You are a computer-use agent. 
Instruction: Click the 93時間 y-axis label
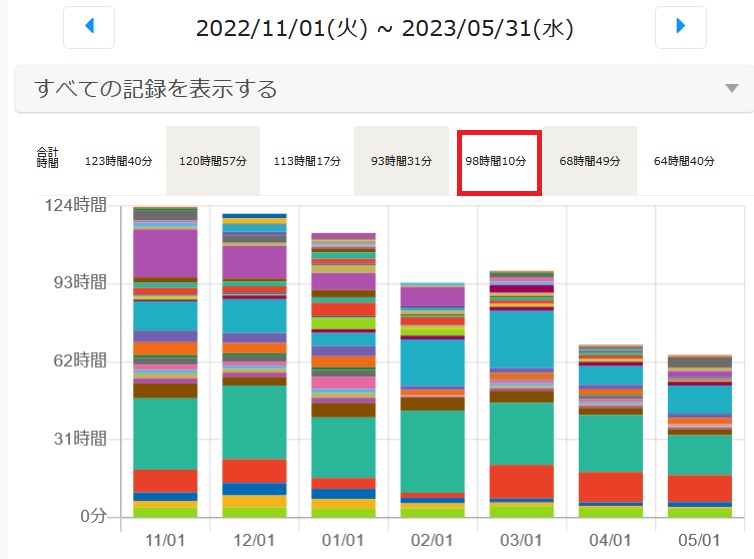pyautogui.click(x=80, y=282)
